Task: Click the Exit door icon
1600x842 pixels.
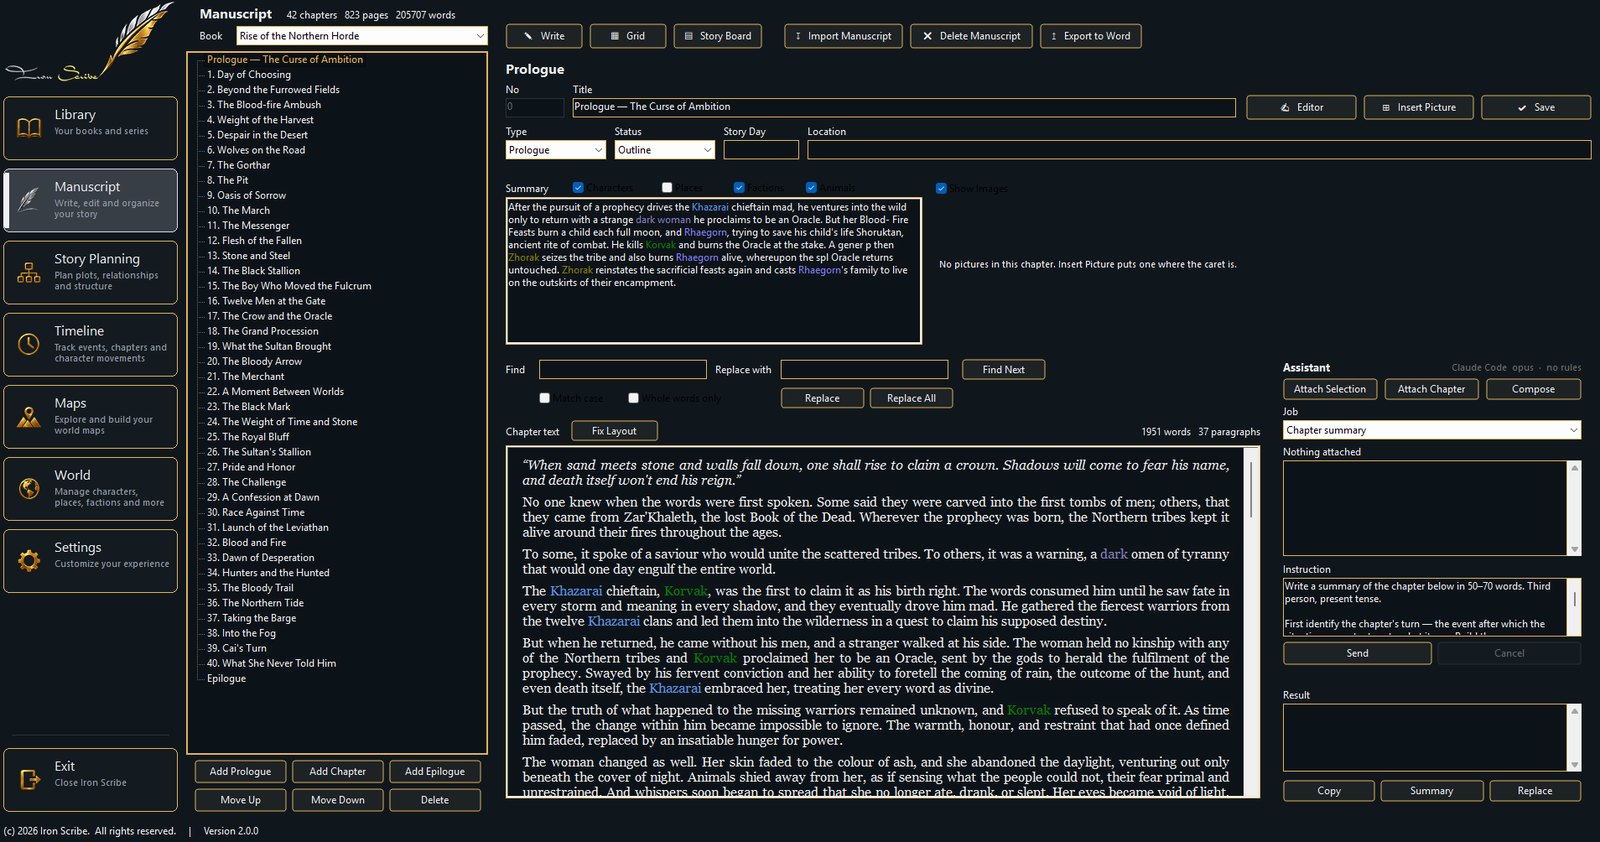Action: [29, 778]
